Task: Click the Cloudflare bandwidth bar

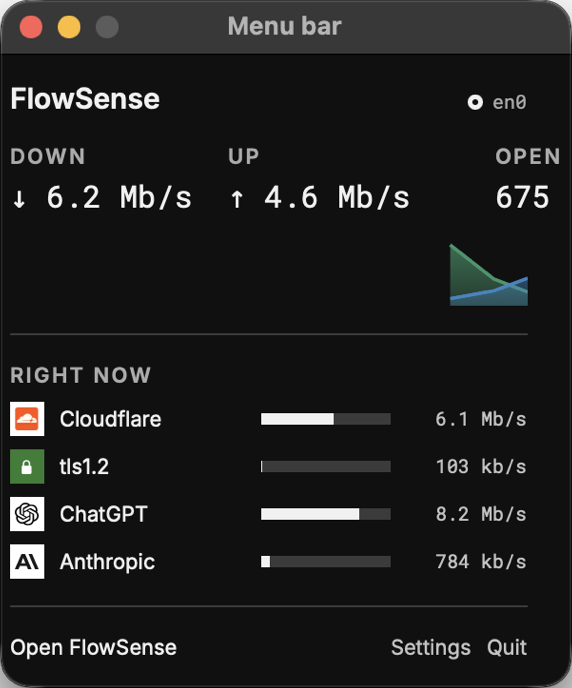Action: coord(326,419)
